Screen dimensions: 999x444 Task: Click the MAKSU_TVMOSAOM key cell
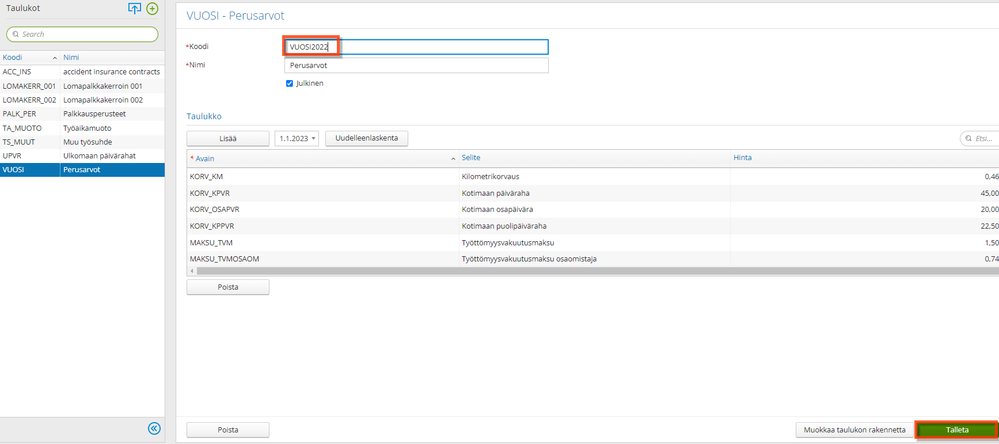pyautogui.click(x=322, y=259)
